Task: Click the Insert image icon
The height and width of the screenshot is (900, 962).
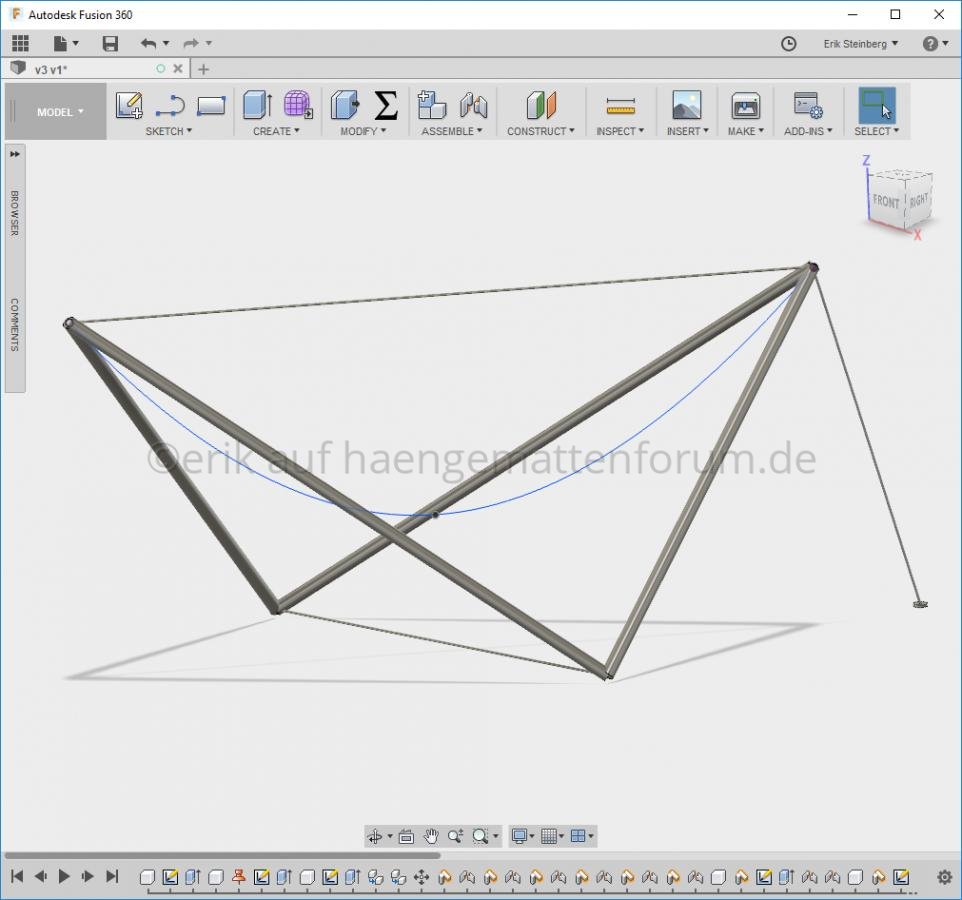Action: tap(686, 105)
